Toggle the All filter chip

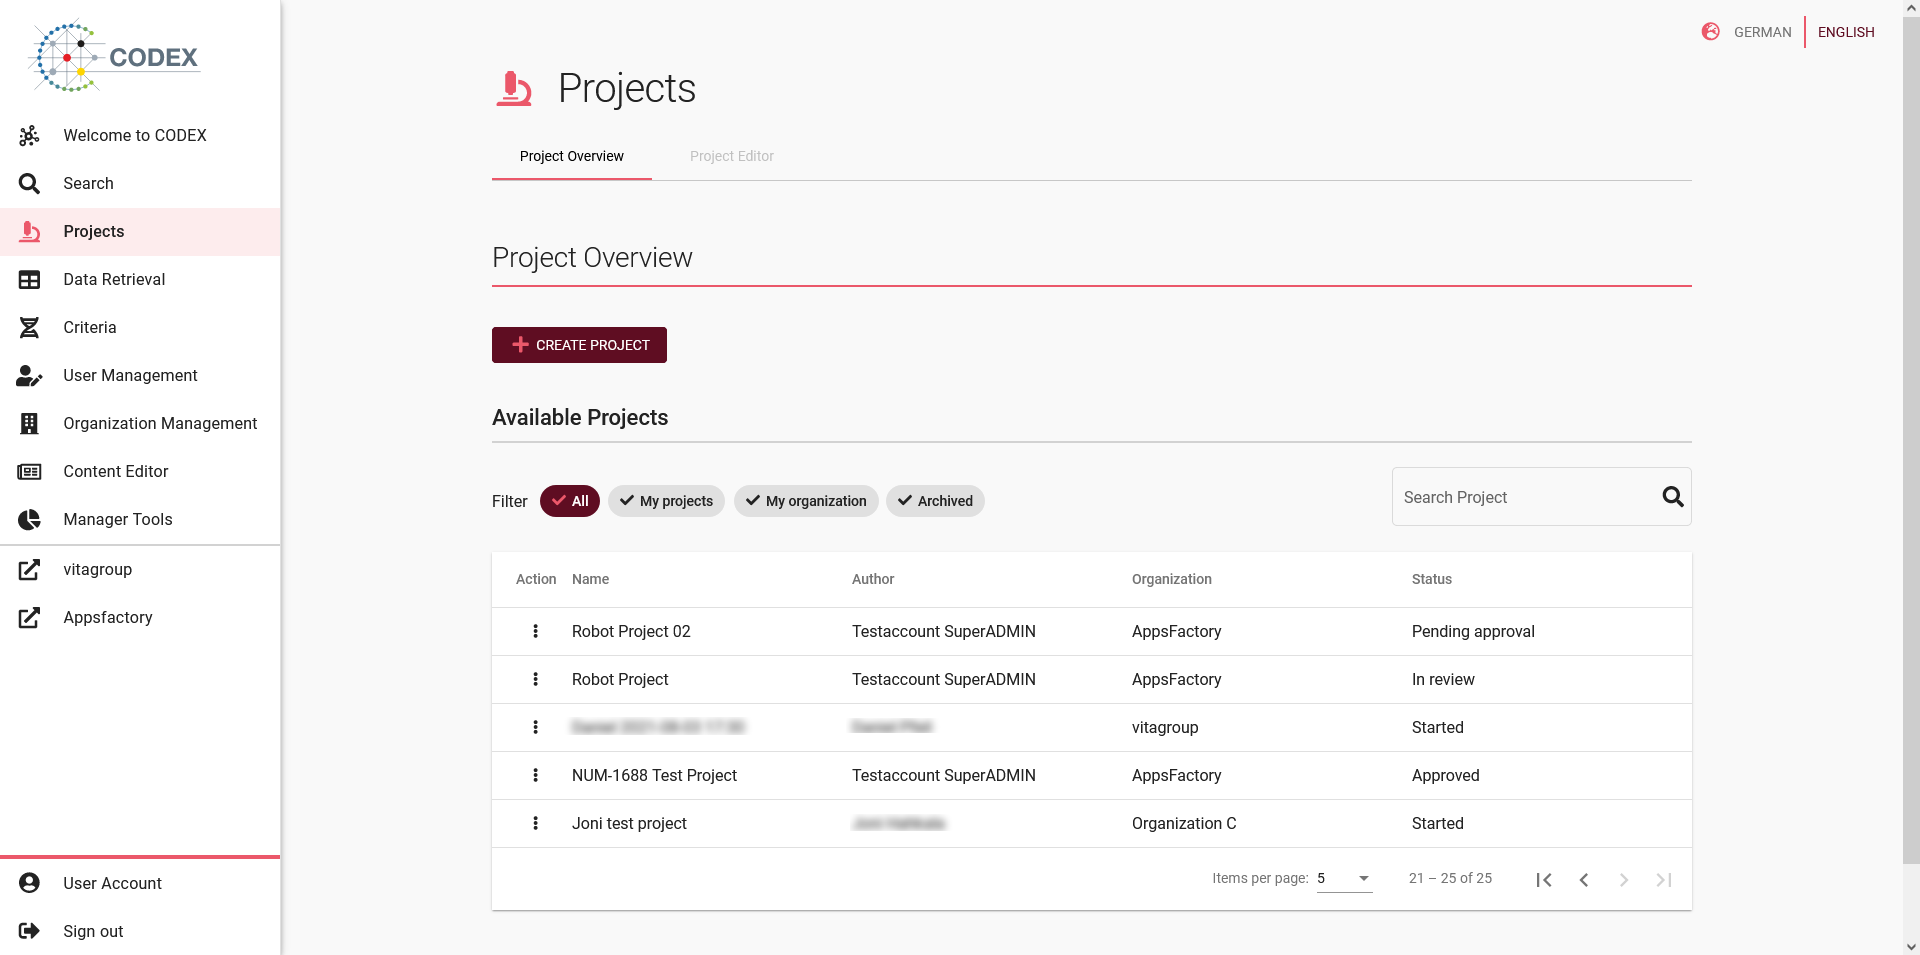click(x=570, y=501)
